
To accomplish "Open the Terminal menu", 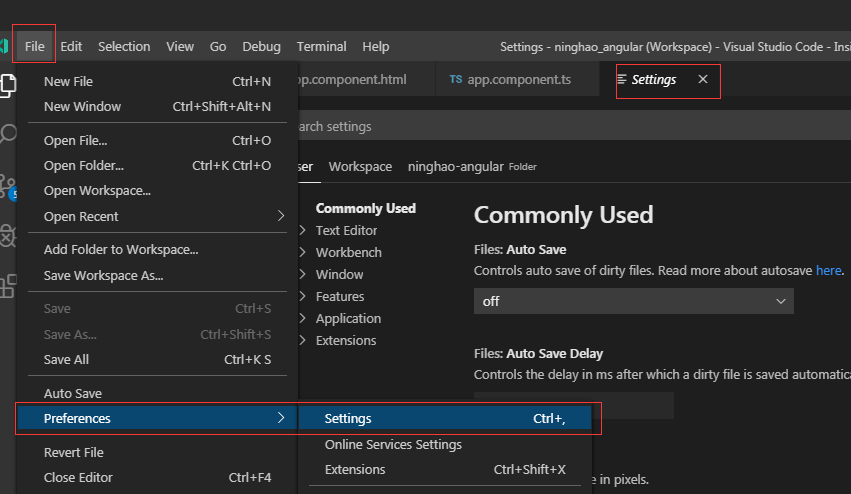I will [321, 47].
